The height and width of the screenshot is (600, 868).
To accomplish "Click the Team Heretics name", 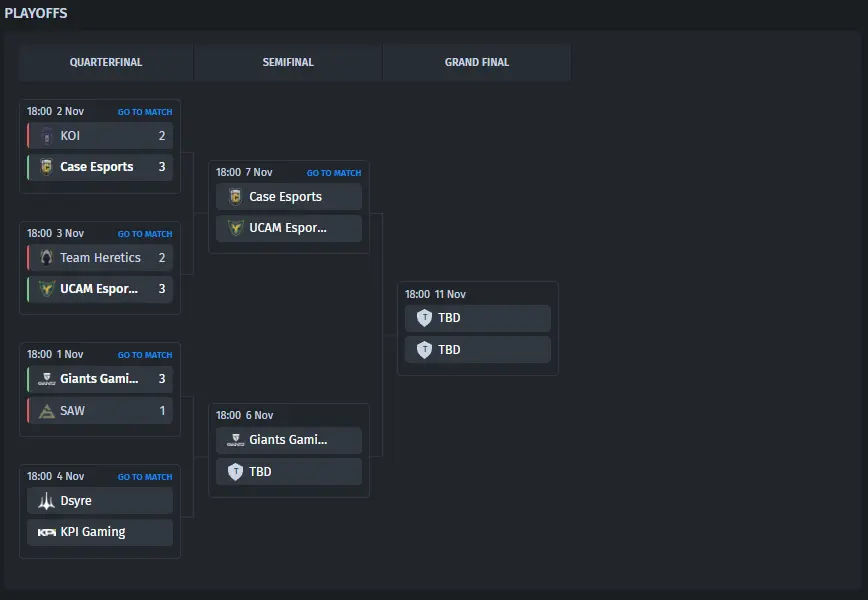I will tap(101, 257).
